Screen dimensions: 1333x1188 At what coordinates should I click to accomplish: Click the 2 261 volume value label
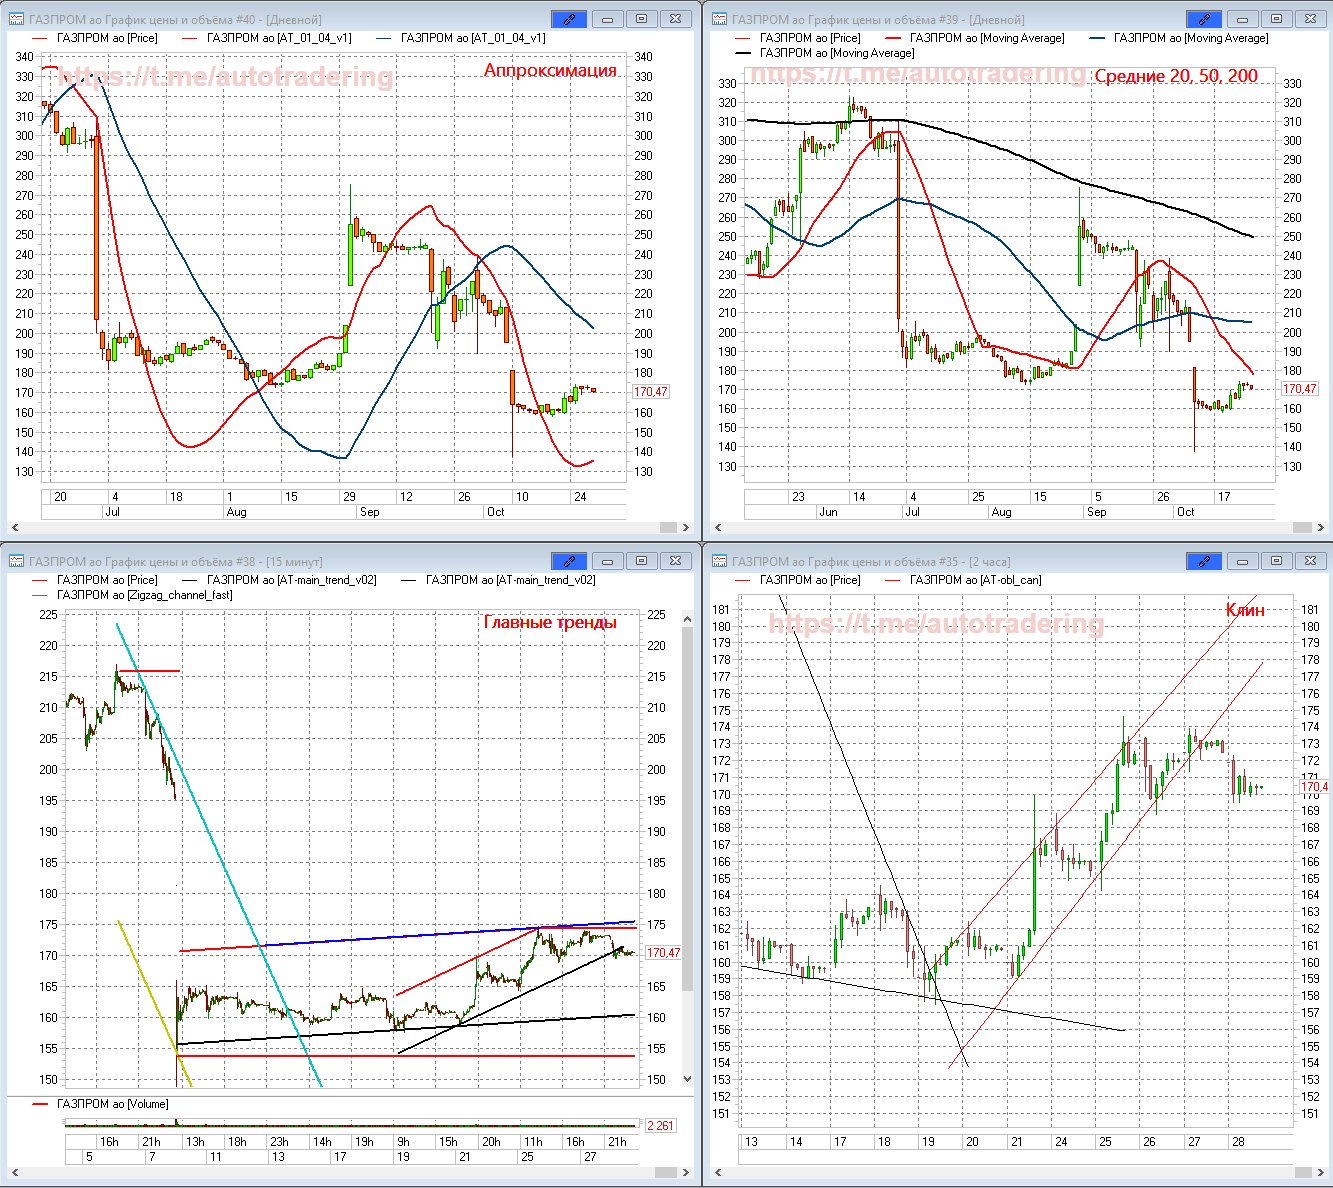(x=660, y=1126)
